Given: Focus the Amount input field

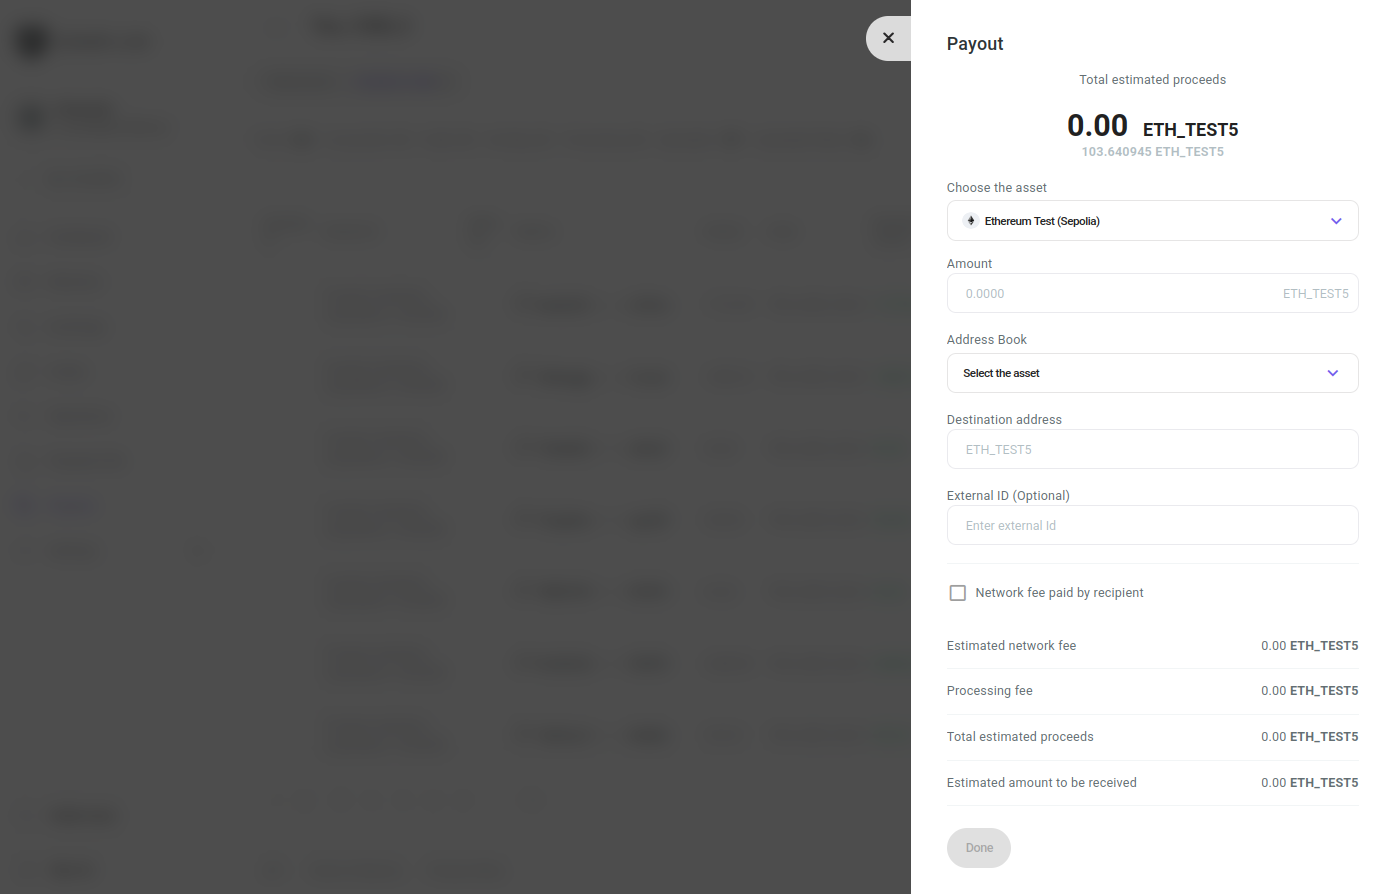Looking at the screenshot, I should pyautogui.click(x=1152, y=293).
